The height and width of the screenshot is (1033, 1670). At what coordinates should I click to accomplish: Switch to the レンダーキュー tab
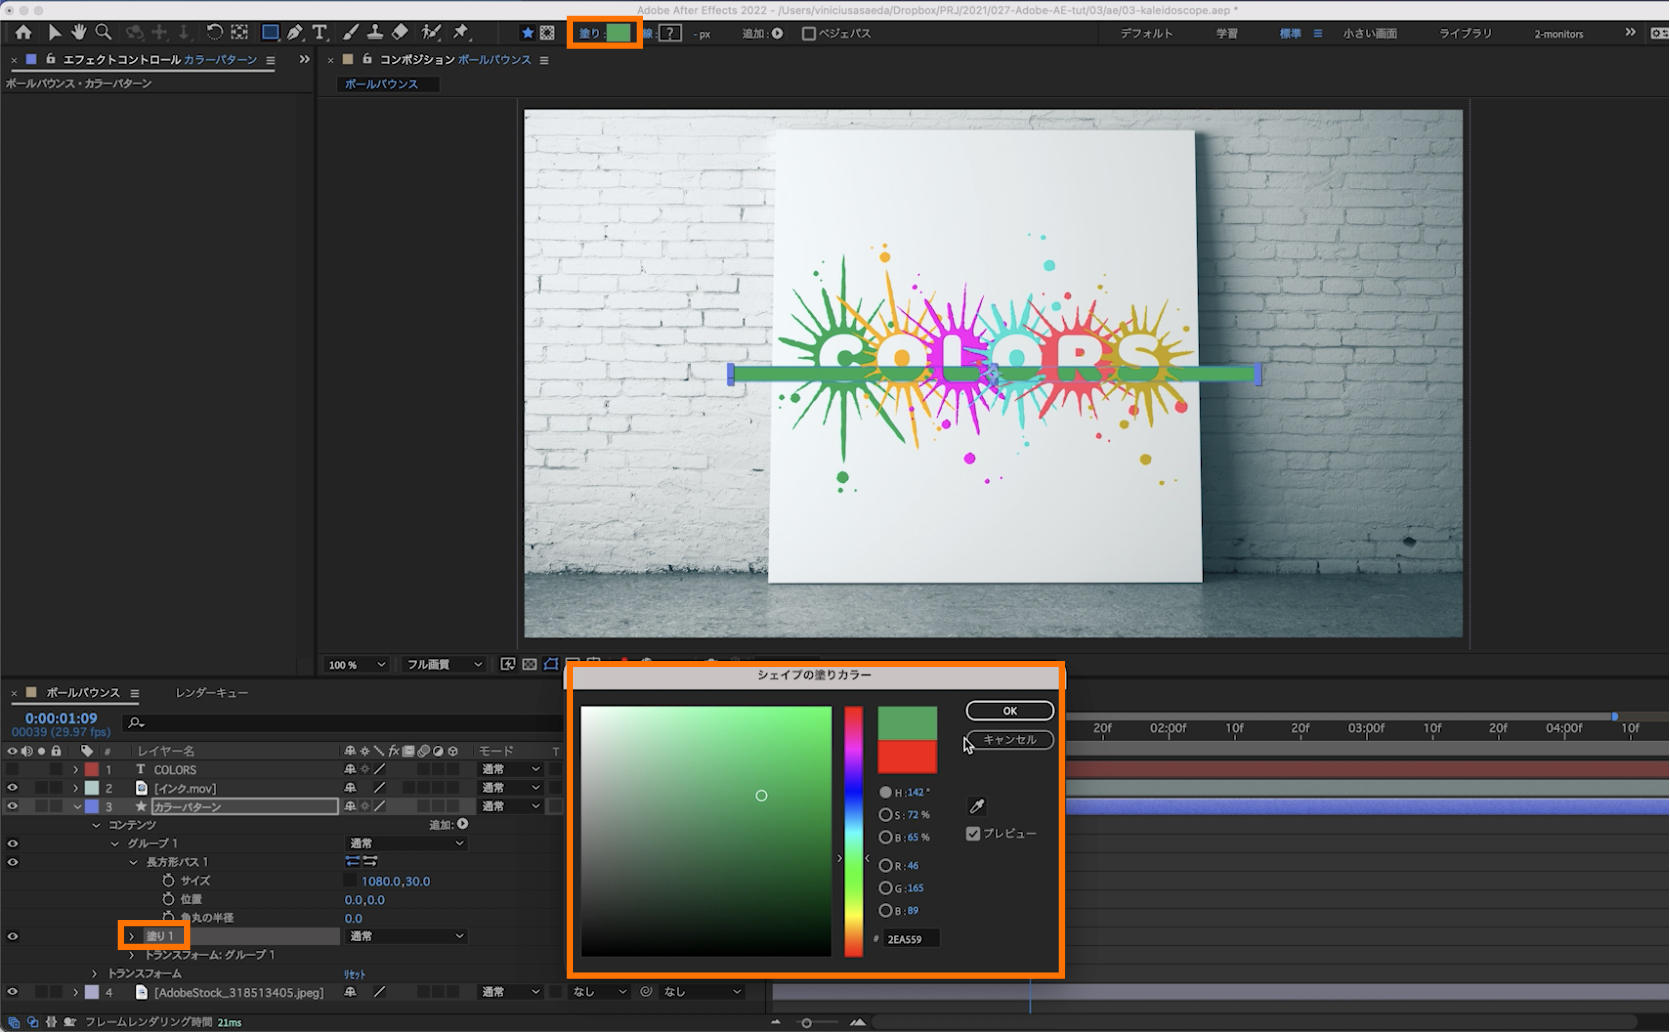pyautogui.click(x=212, y=693)
